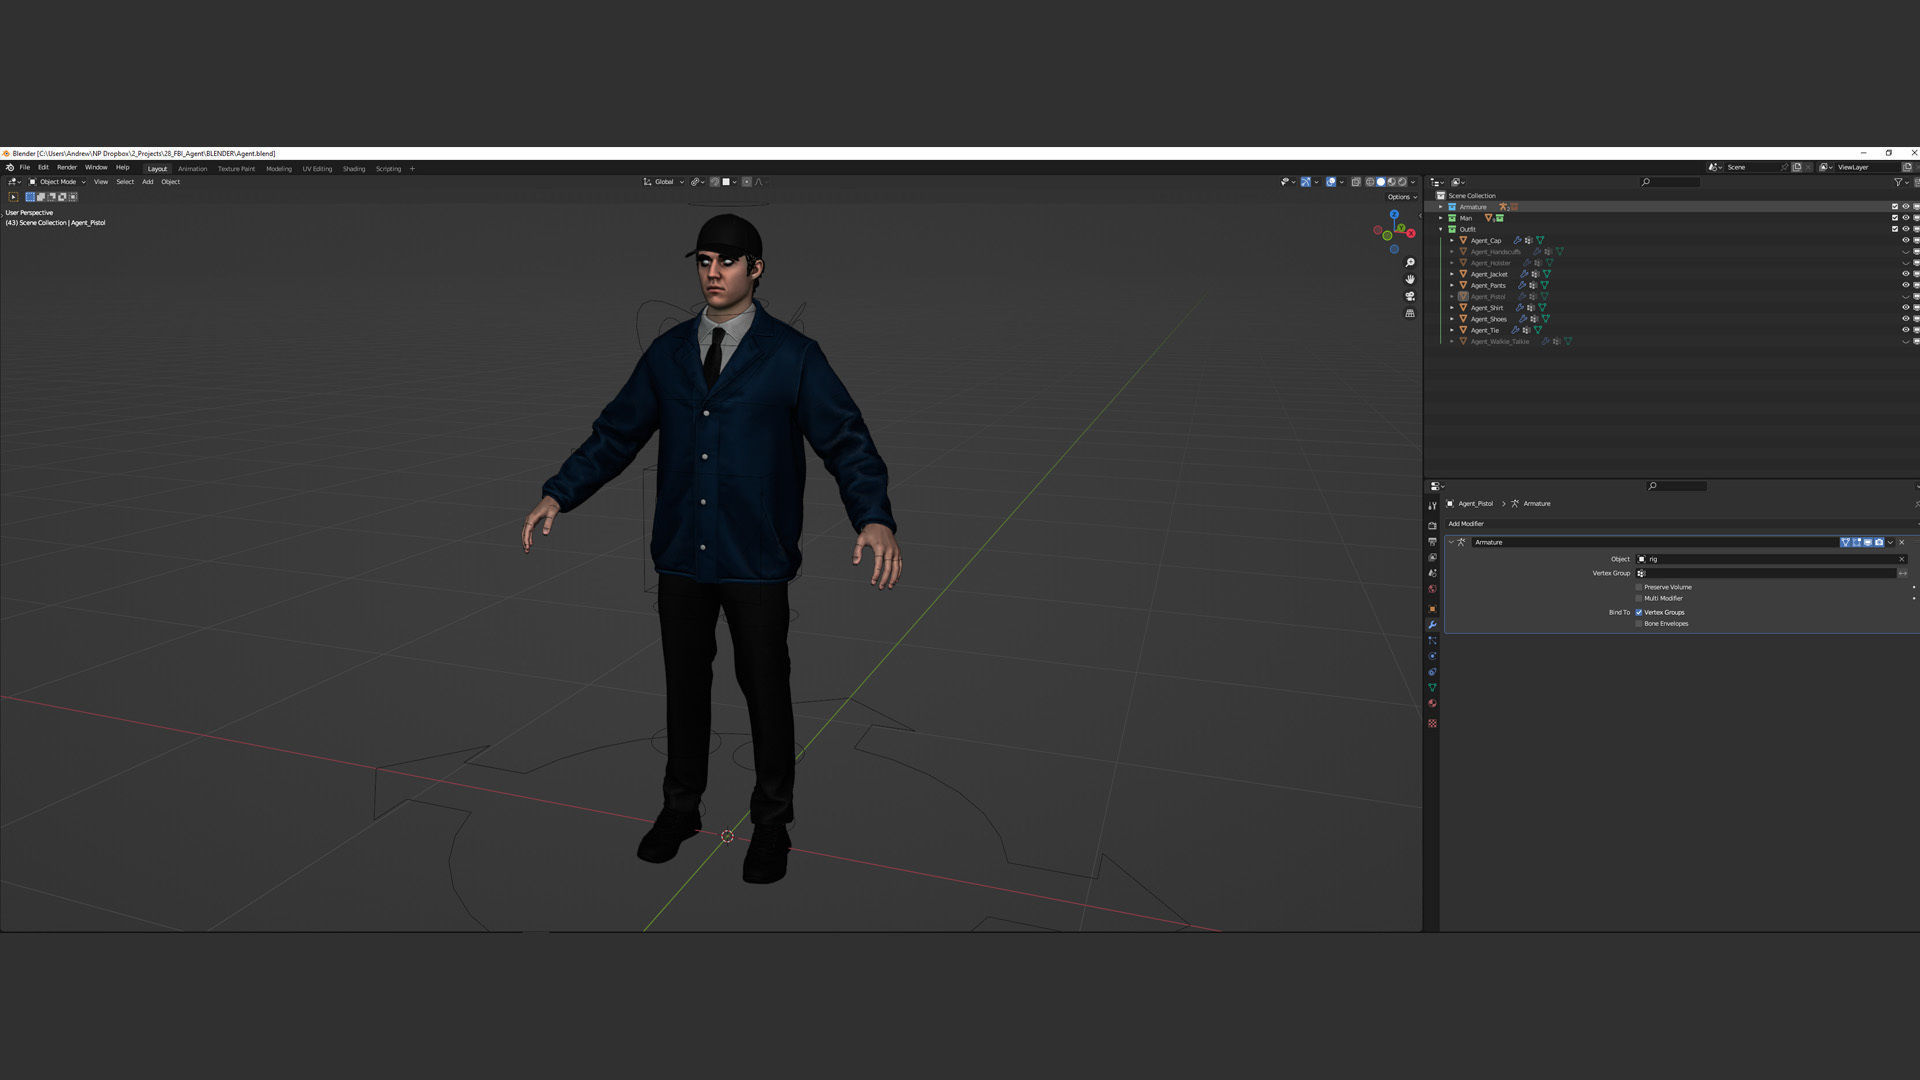Image resolution: width=1920 pixels, height=1080 pixels.
Task: Click the Armature modifier name field
Action: pyautogui.click(x=1650, y=543)
